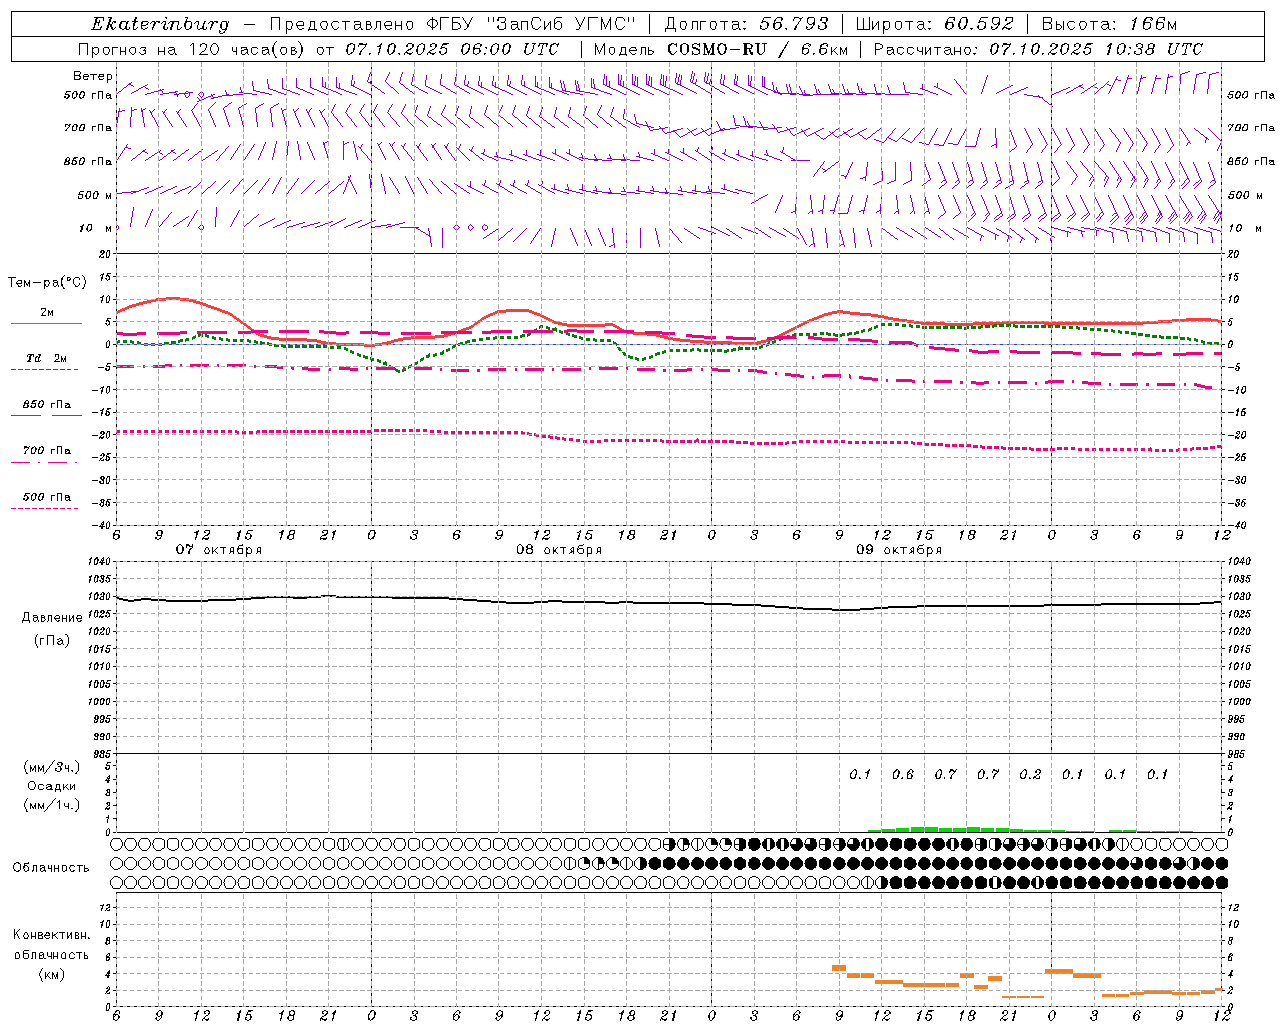Click the 0.2 precipitation amount value
This screenshot has width=1280, height=1024.
(x=1030, y=775)
